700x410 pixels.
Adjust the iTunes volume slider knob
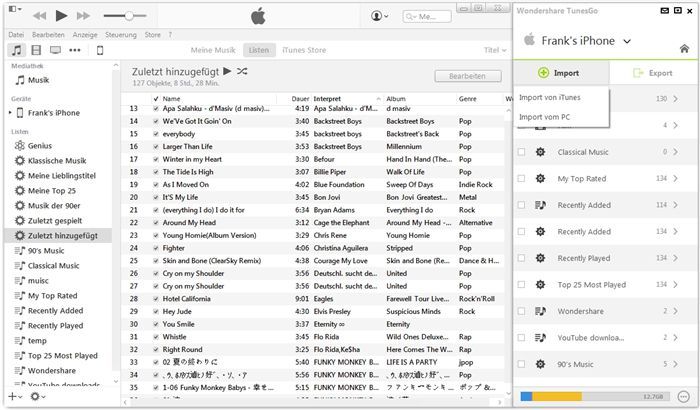129,16
